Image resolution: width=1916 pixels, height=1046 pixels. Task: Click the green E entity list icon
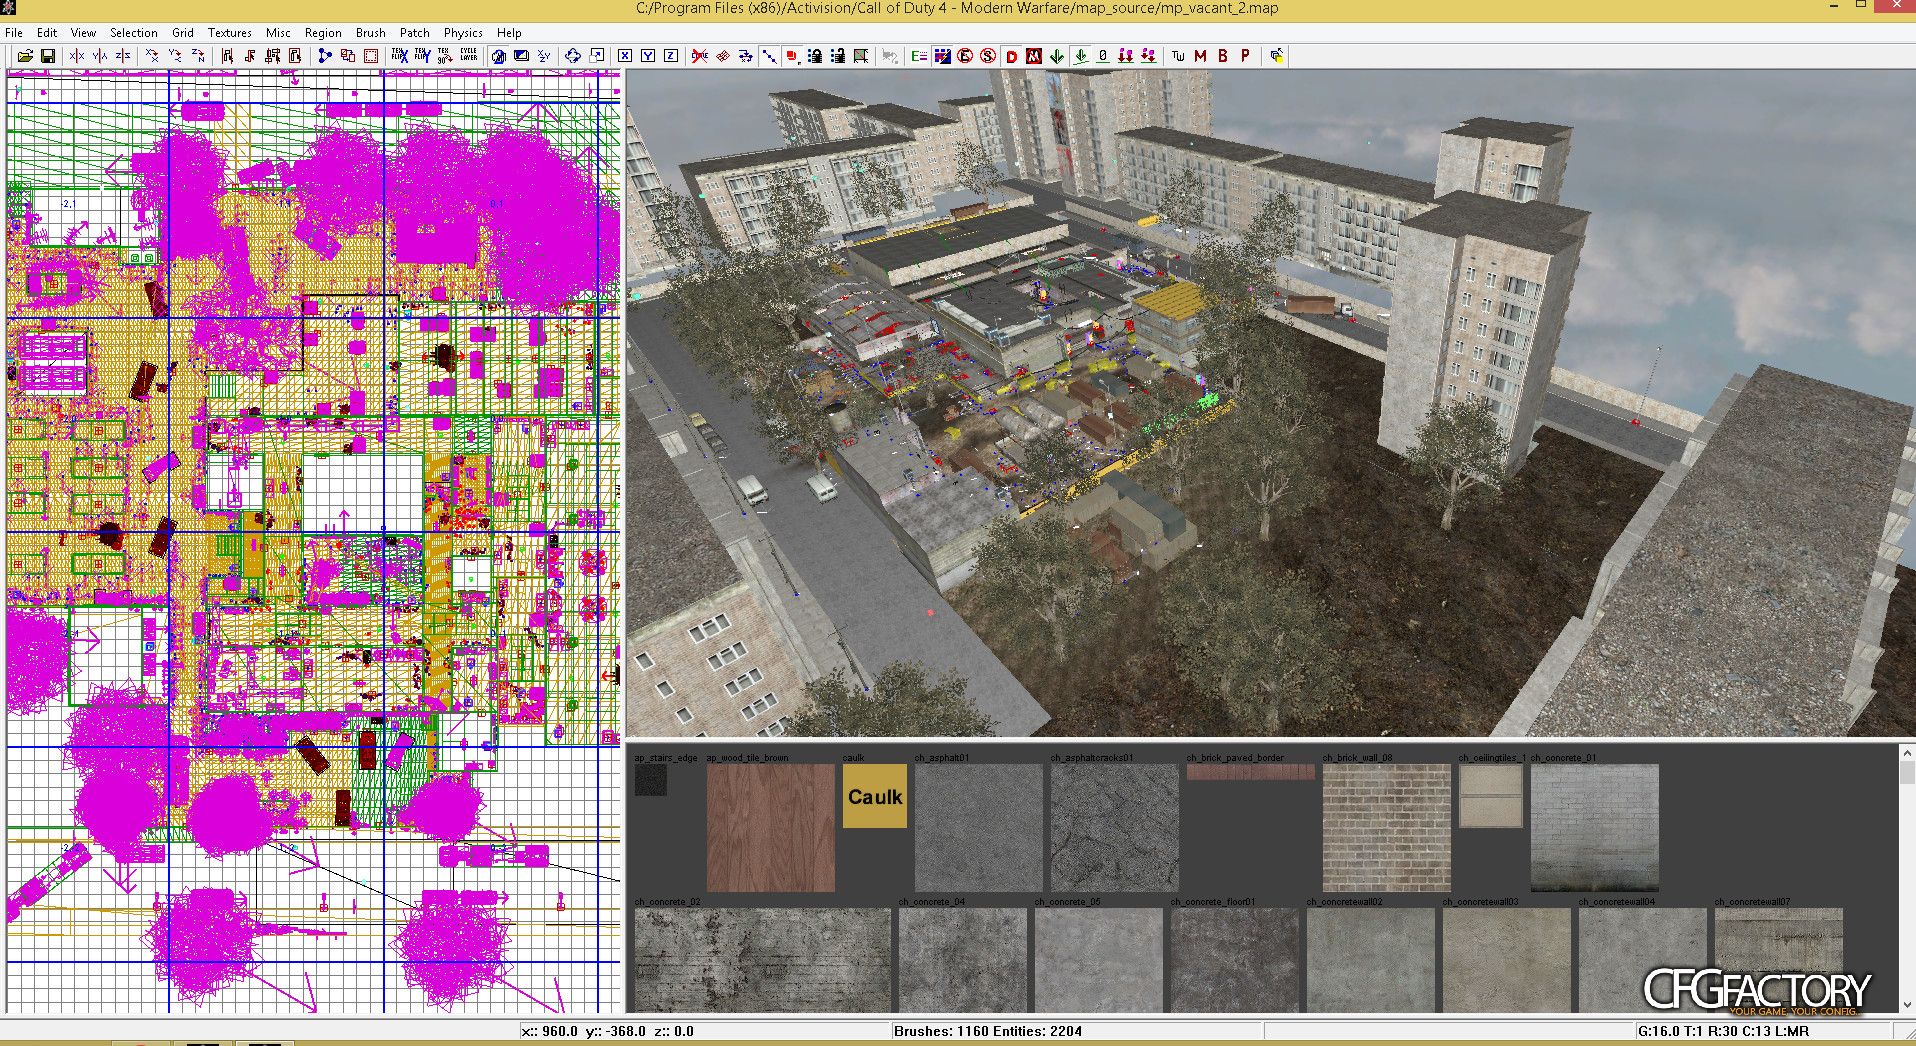tap(919, 56)
